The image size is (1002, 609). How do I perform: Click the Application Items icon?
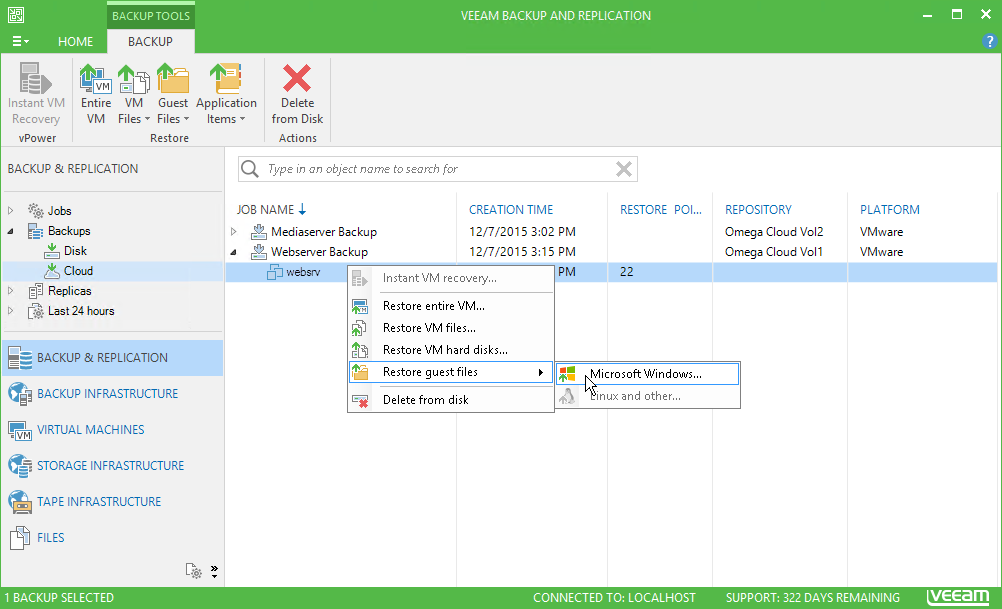coord(226,78)
